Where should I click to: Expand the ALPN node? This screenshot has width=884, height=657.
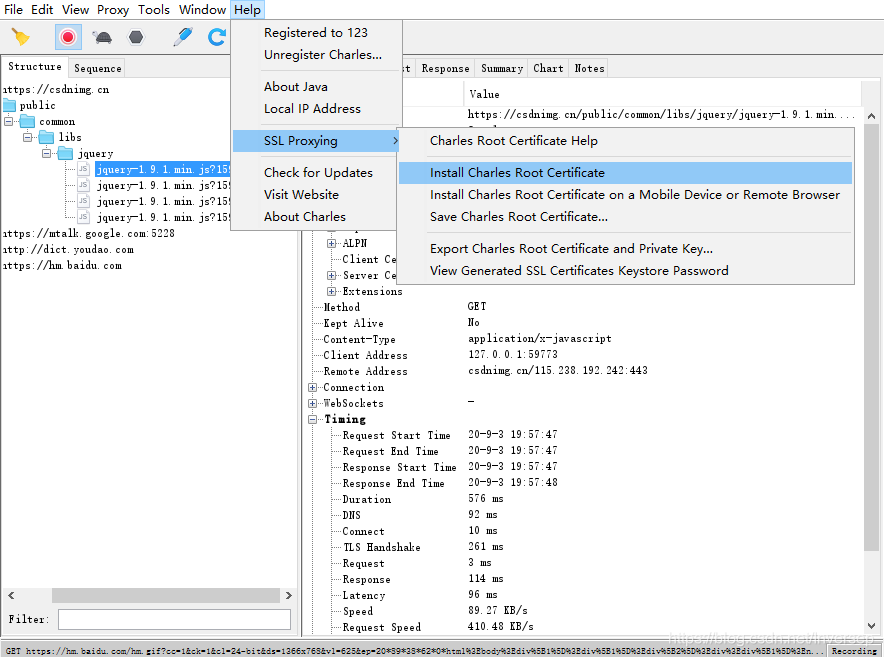tap(332, 243)
